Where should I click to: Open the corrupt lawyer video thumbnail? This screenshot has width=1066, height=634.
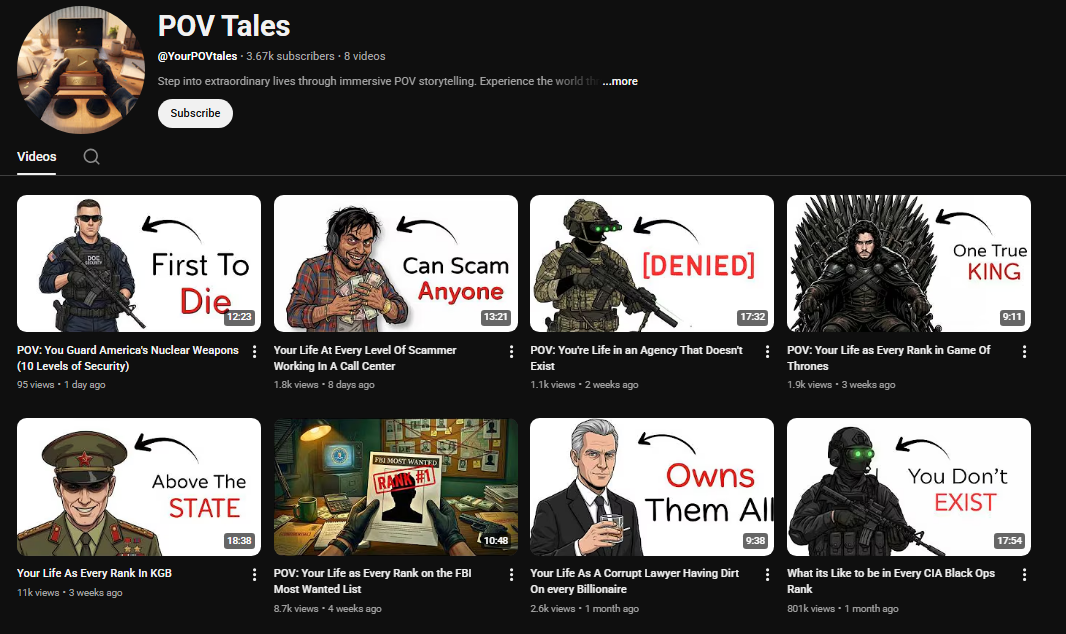point(651,486)
